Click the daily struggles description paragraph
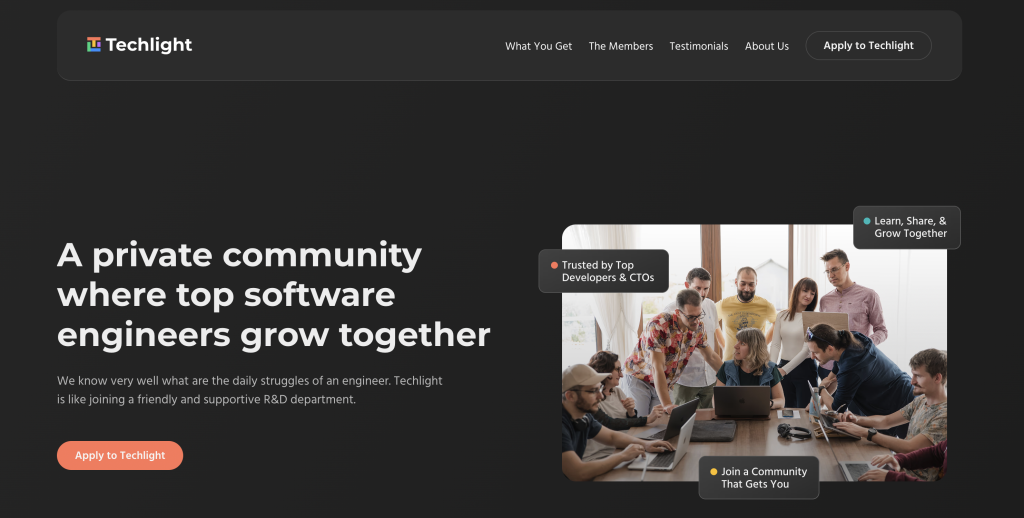This screenshot has width=1024, height=518. 249,390
